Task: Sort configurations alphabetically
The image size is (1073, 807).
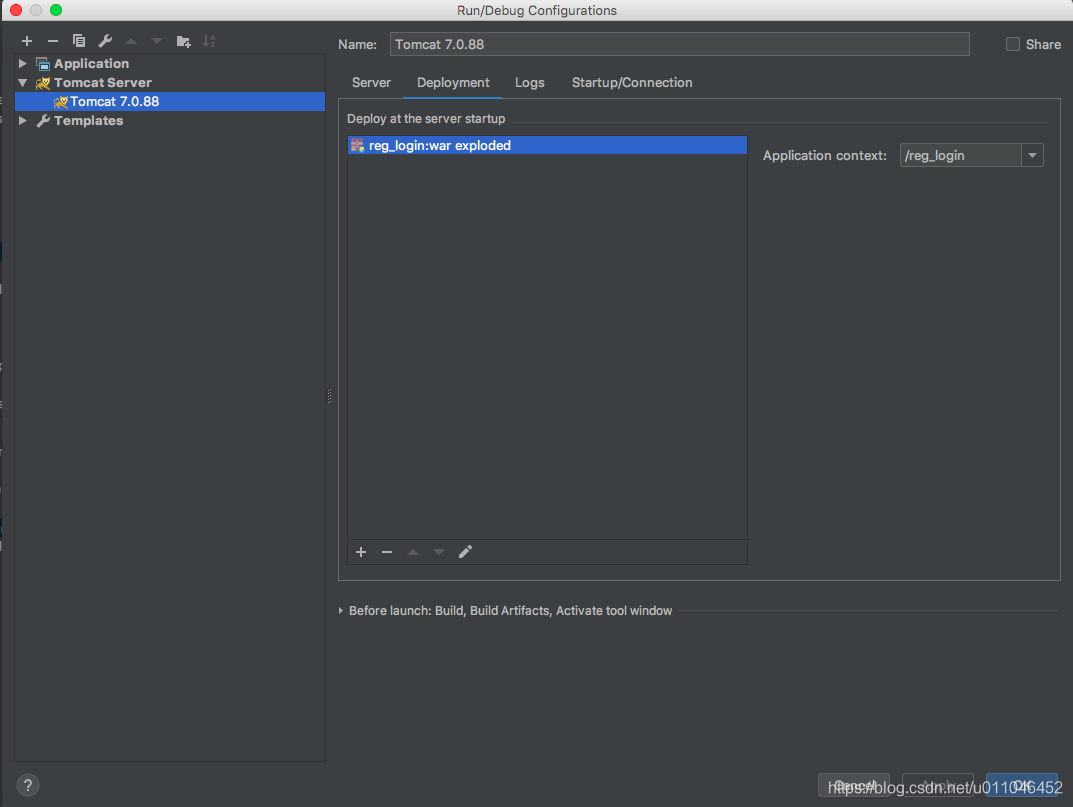Action: 209,41
